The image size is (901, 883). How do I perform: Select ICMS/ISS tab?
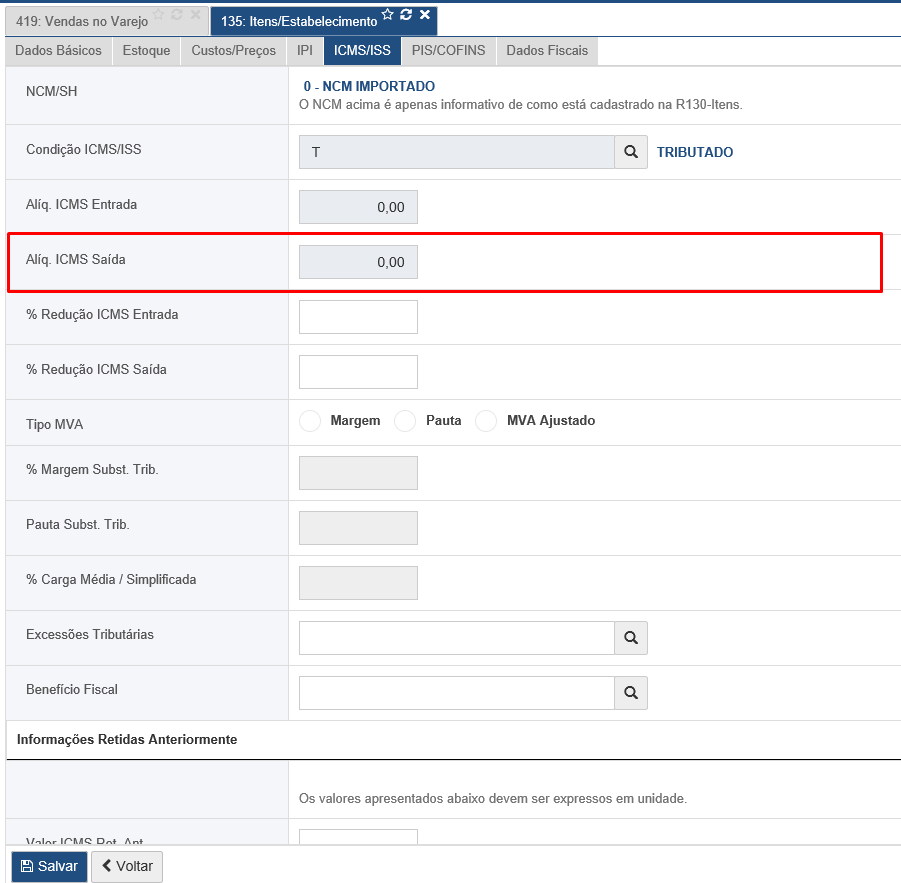click(362, 51)
